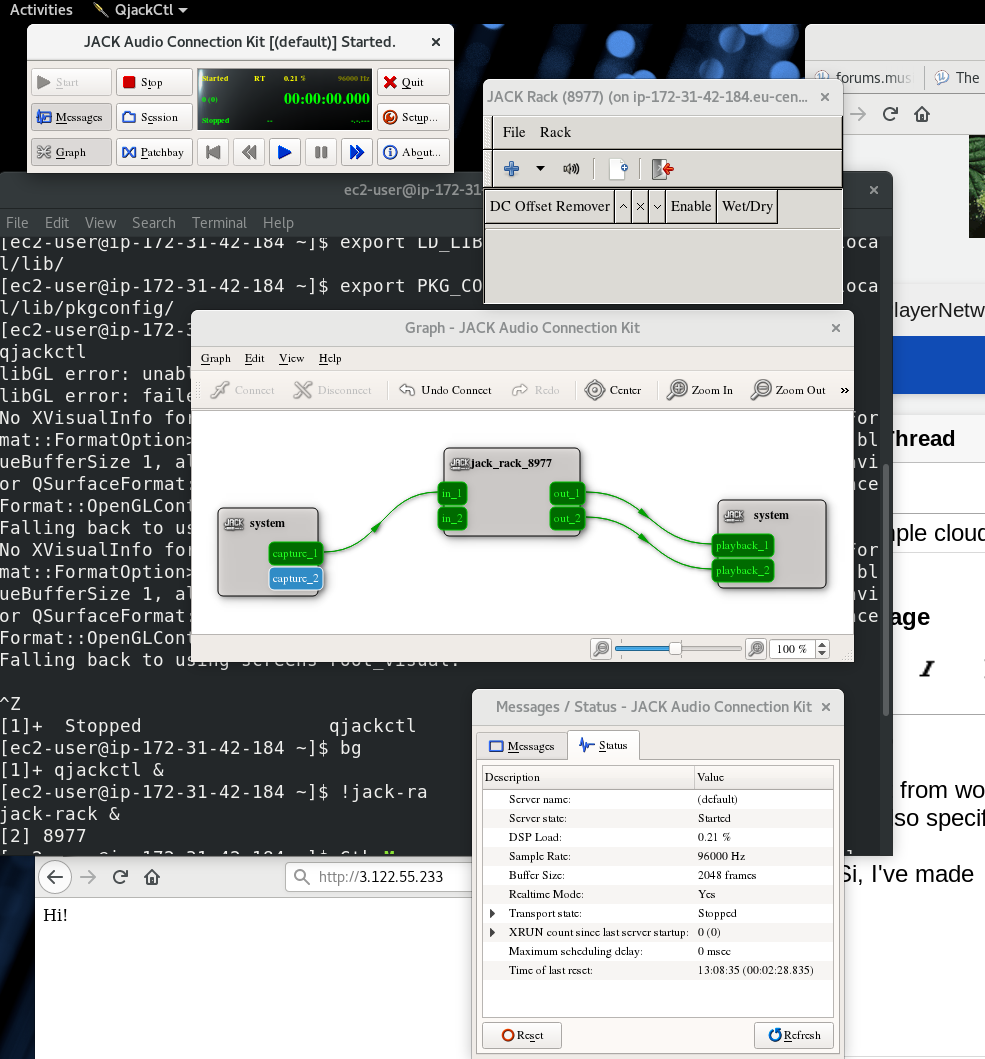Switch to the Messages tab
Image resolution: width=985 pixels, height=1059 pixels.
pos(521,746)
